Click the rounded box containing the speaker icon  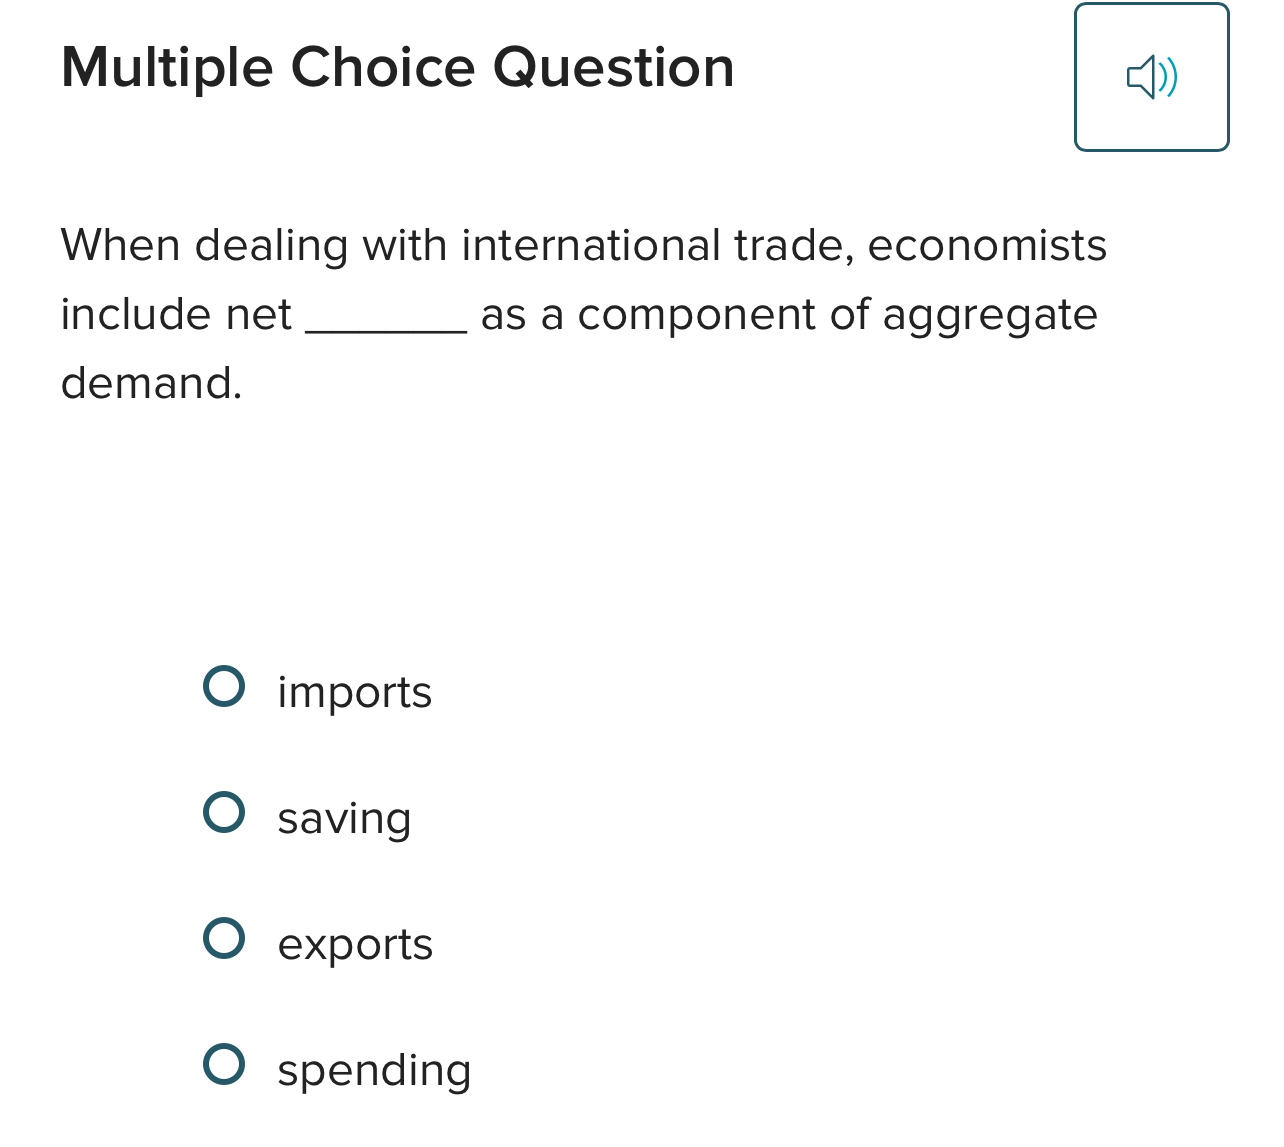[1152, 76]
